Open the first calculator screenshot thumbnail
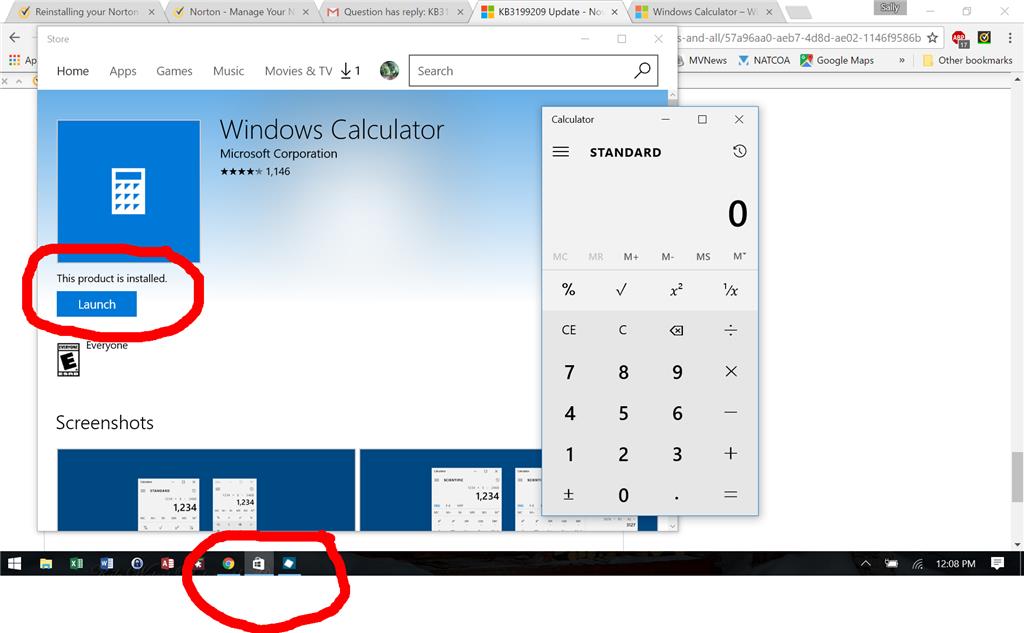This screenshot has height=633, width=1024. (x=206, y=490)
